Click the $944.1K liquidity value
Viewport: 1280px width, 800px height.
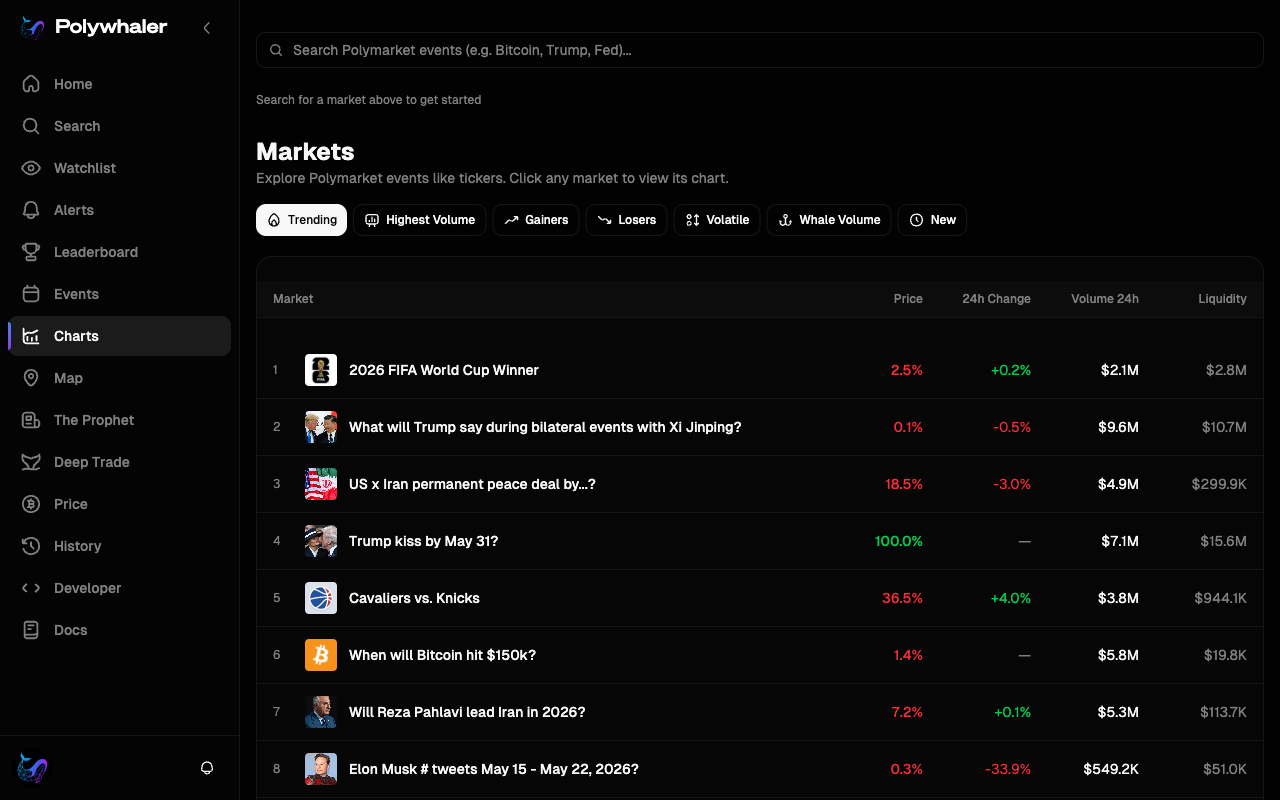1220,598
